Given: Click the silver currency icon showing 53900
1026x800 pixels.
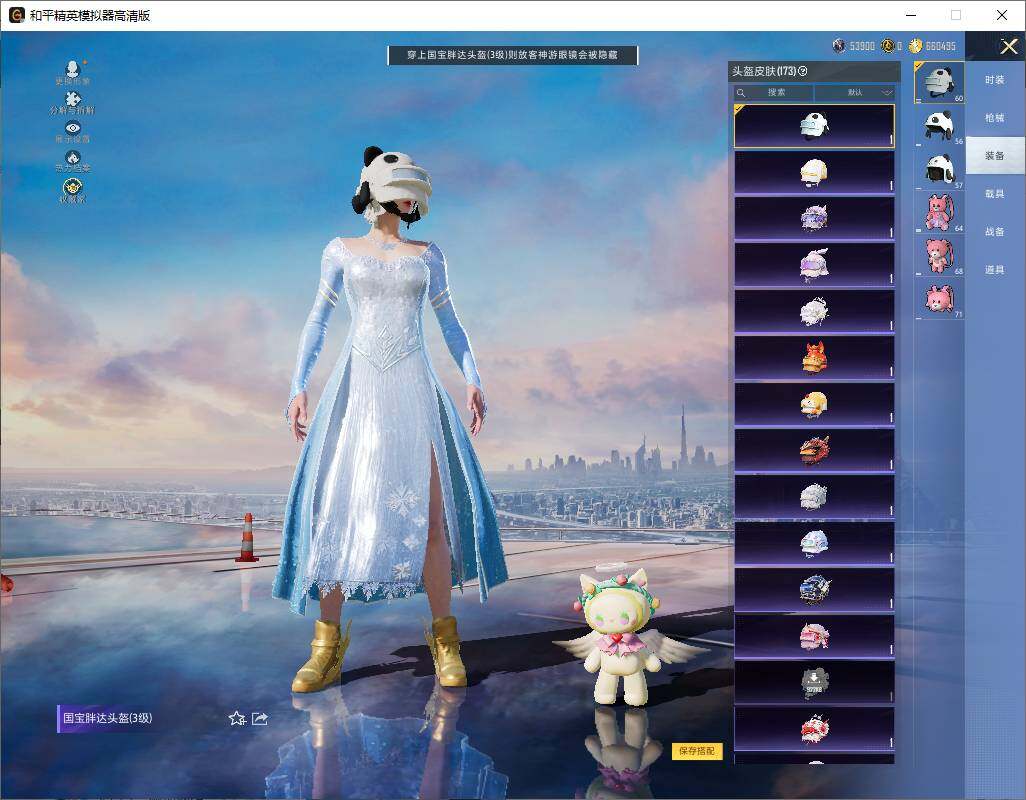Looking at the screenshot, I should (839, 46).
